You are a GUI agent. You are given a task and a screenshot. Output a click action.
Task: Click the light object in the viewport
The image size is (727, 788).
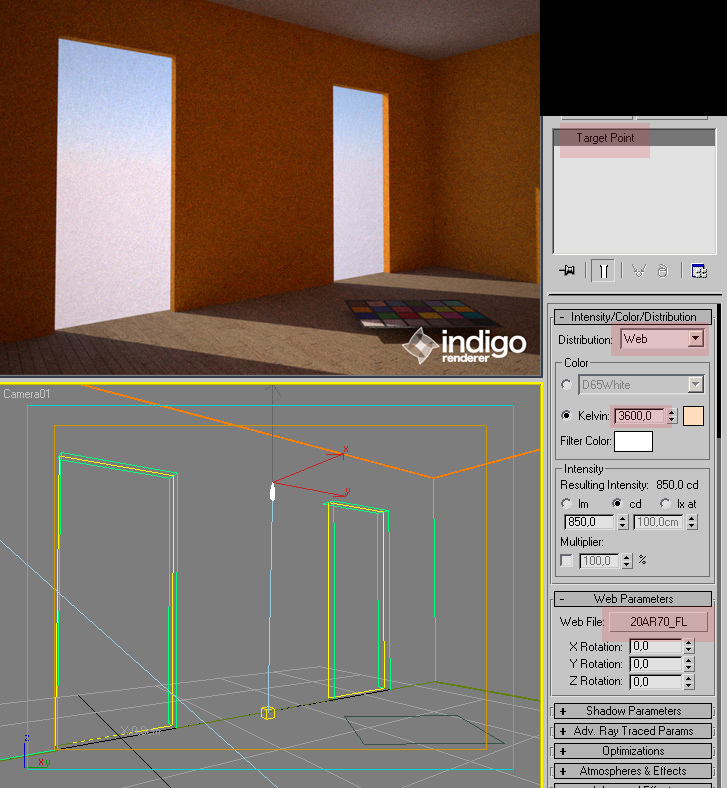point(272,491)
